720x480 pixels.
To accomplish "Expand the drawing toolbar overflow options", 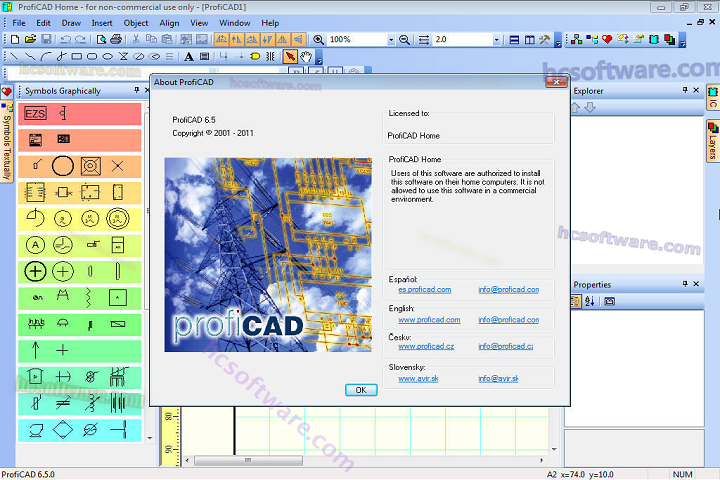I will click(319, 57).
